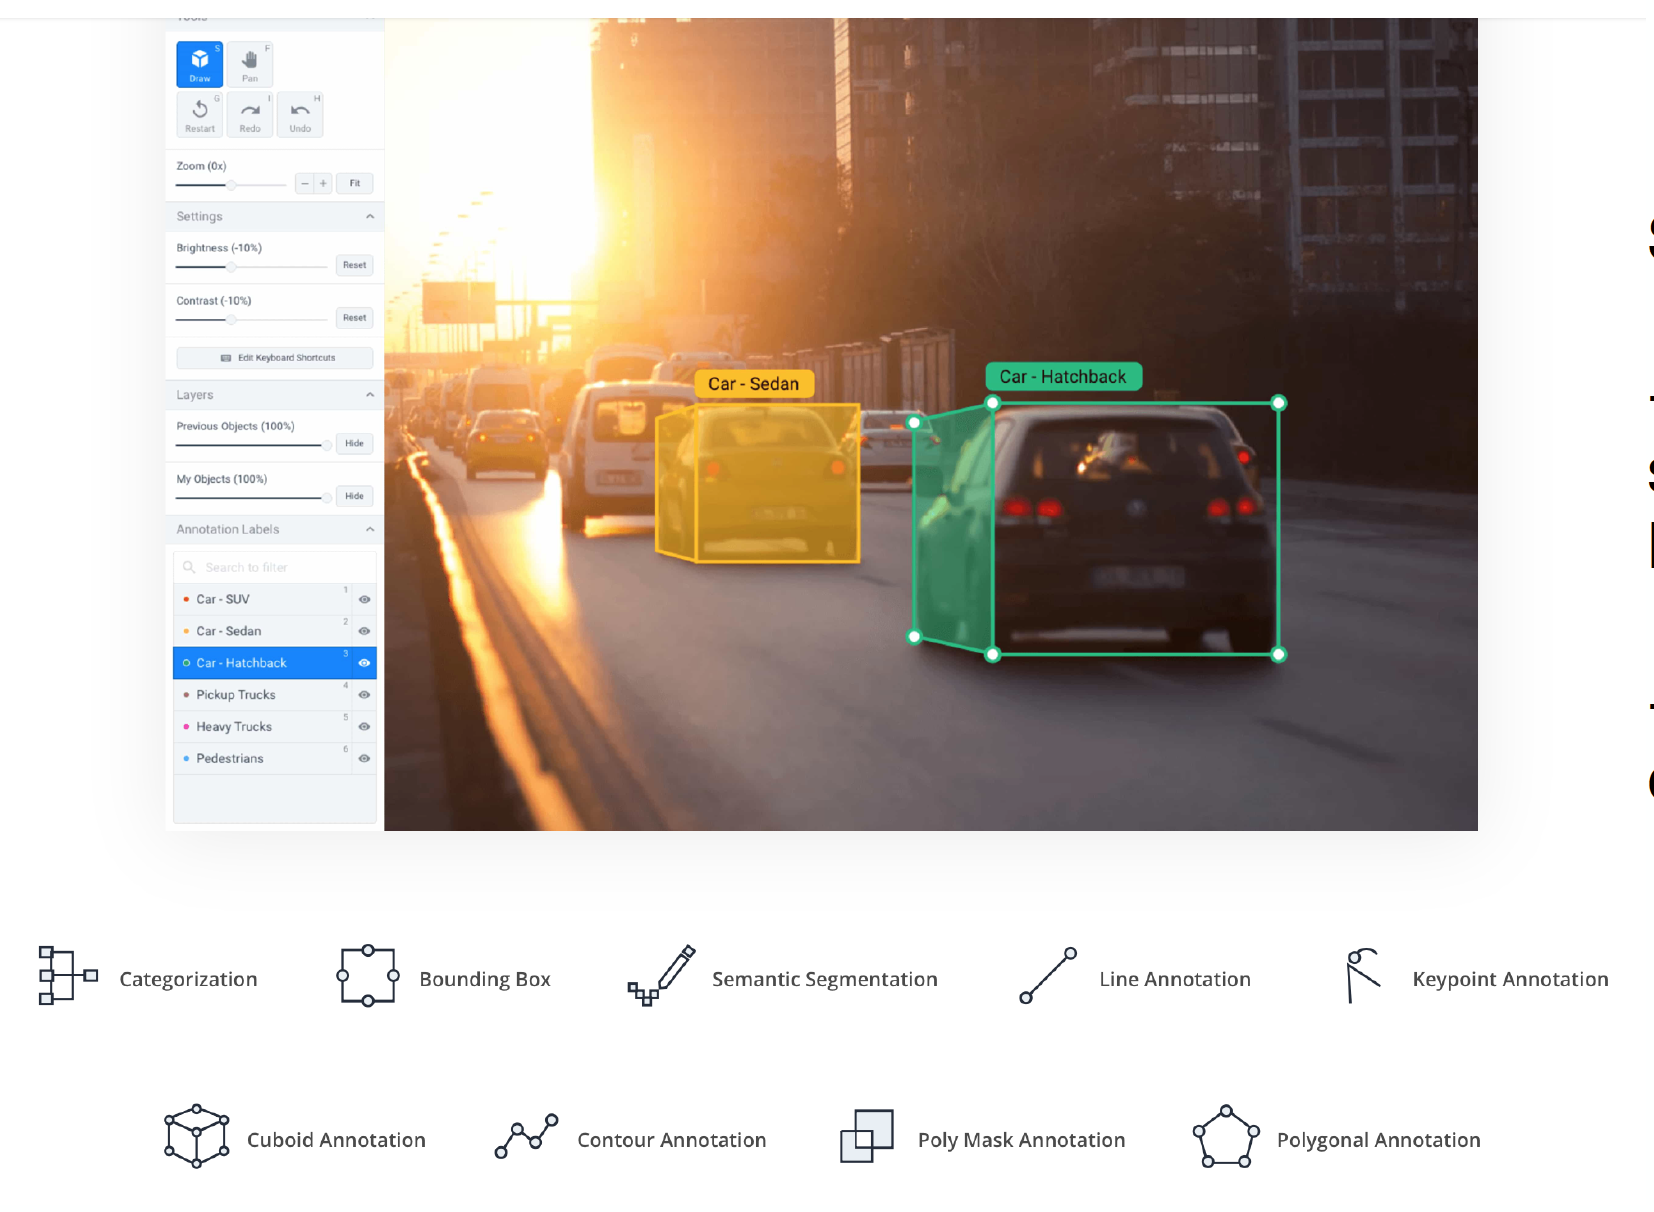Click the Search to filter field
1654x1212 pixels.
point(275,567)
